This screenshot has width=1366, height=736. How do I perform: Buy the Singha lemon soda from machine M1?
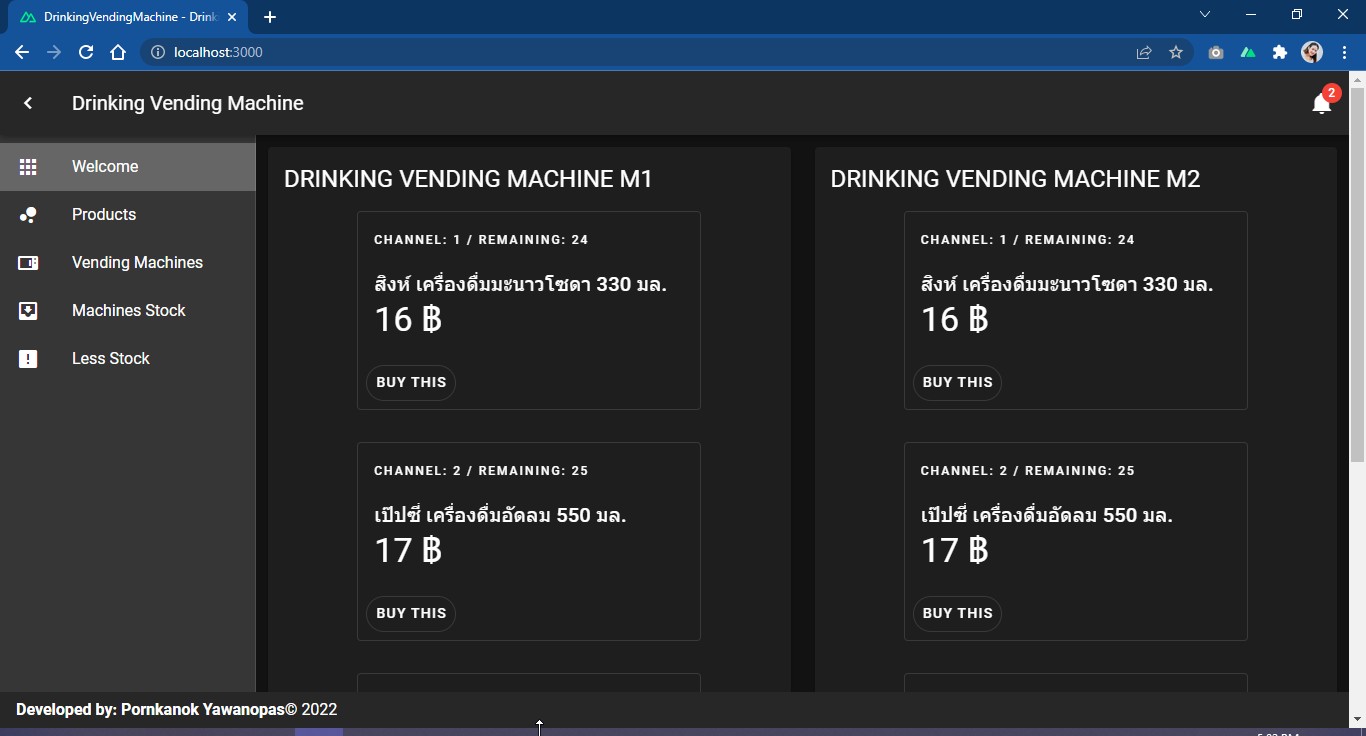(410, 382)
